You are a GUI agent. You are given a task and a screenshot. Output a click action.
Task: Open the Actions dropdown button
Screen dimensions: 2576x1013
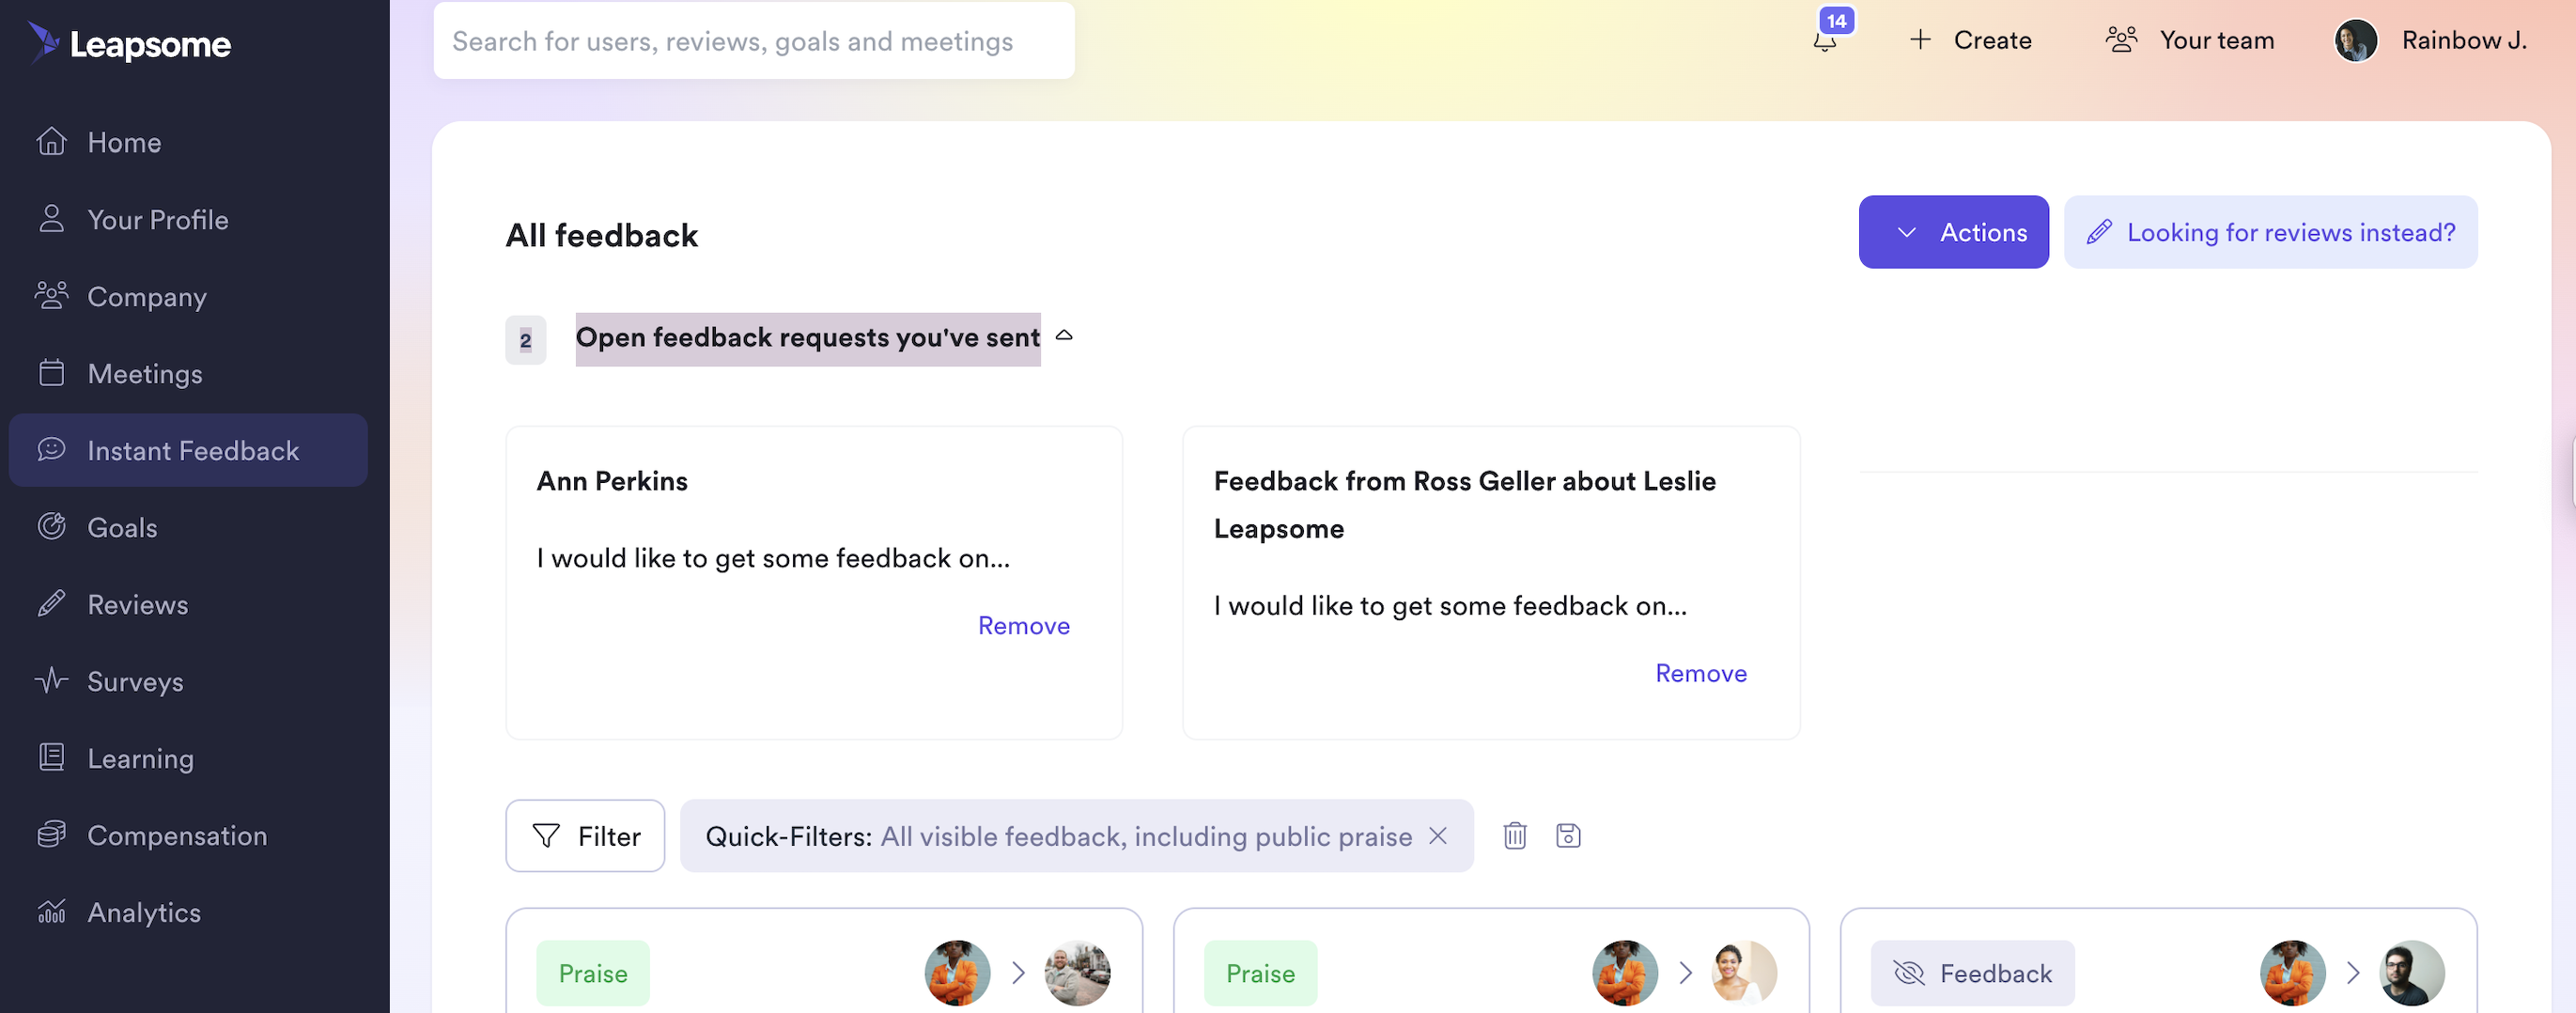(1953, 232)
